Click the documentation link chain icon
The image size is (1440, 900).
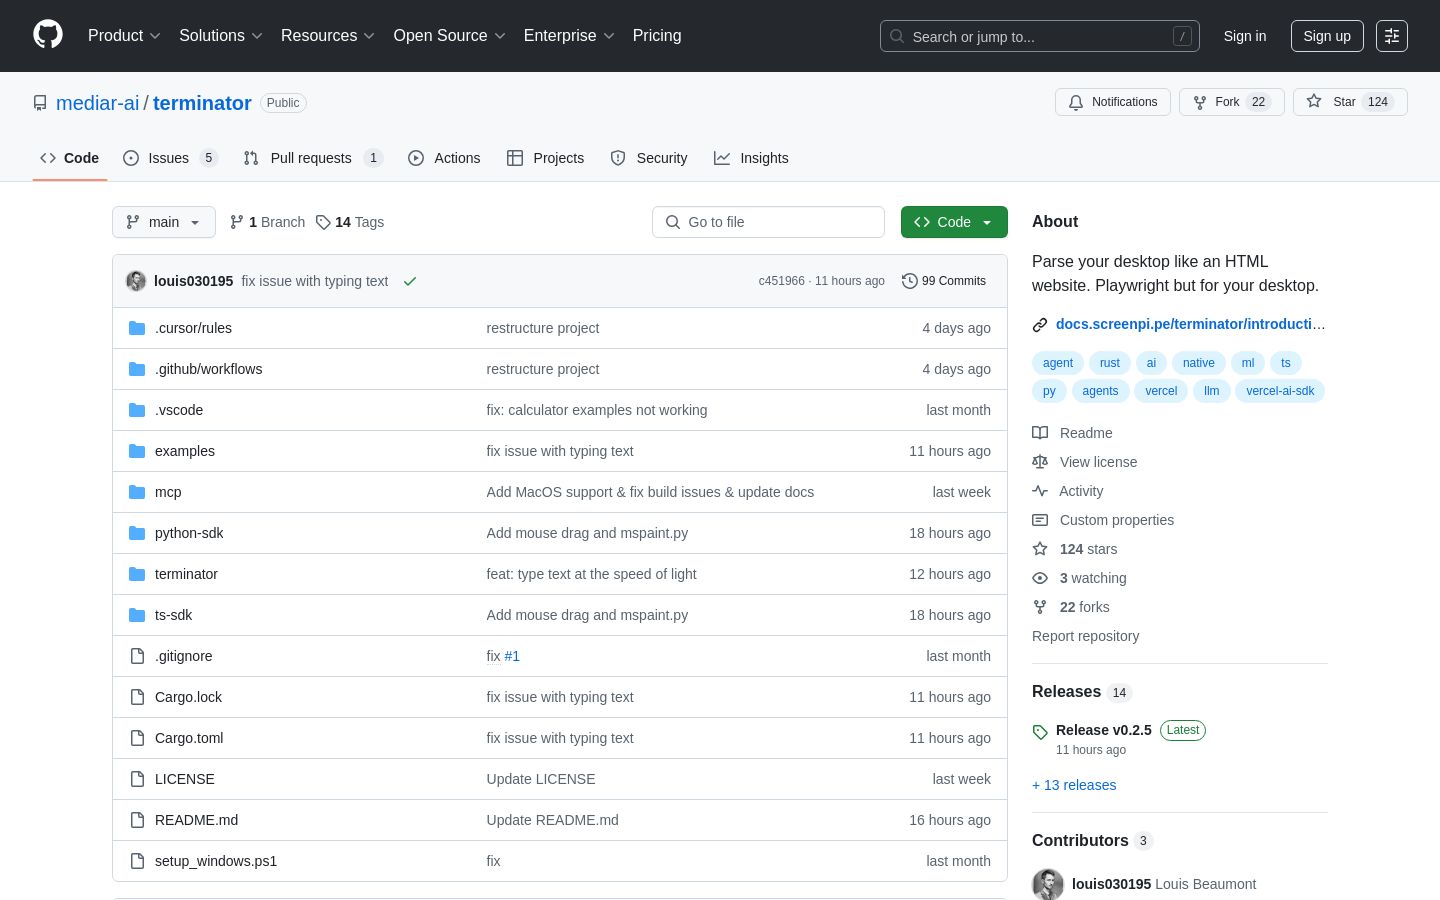pyautogui.click(x=1040, y=324)
